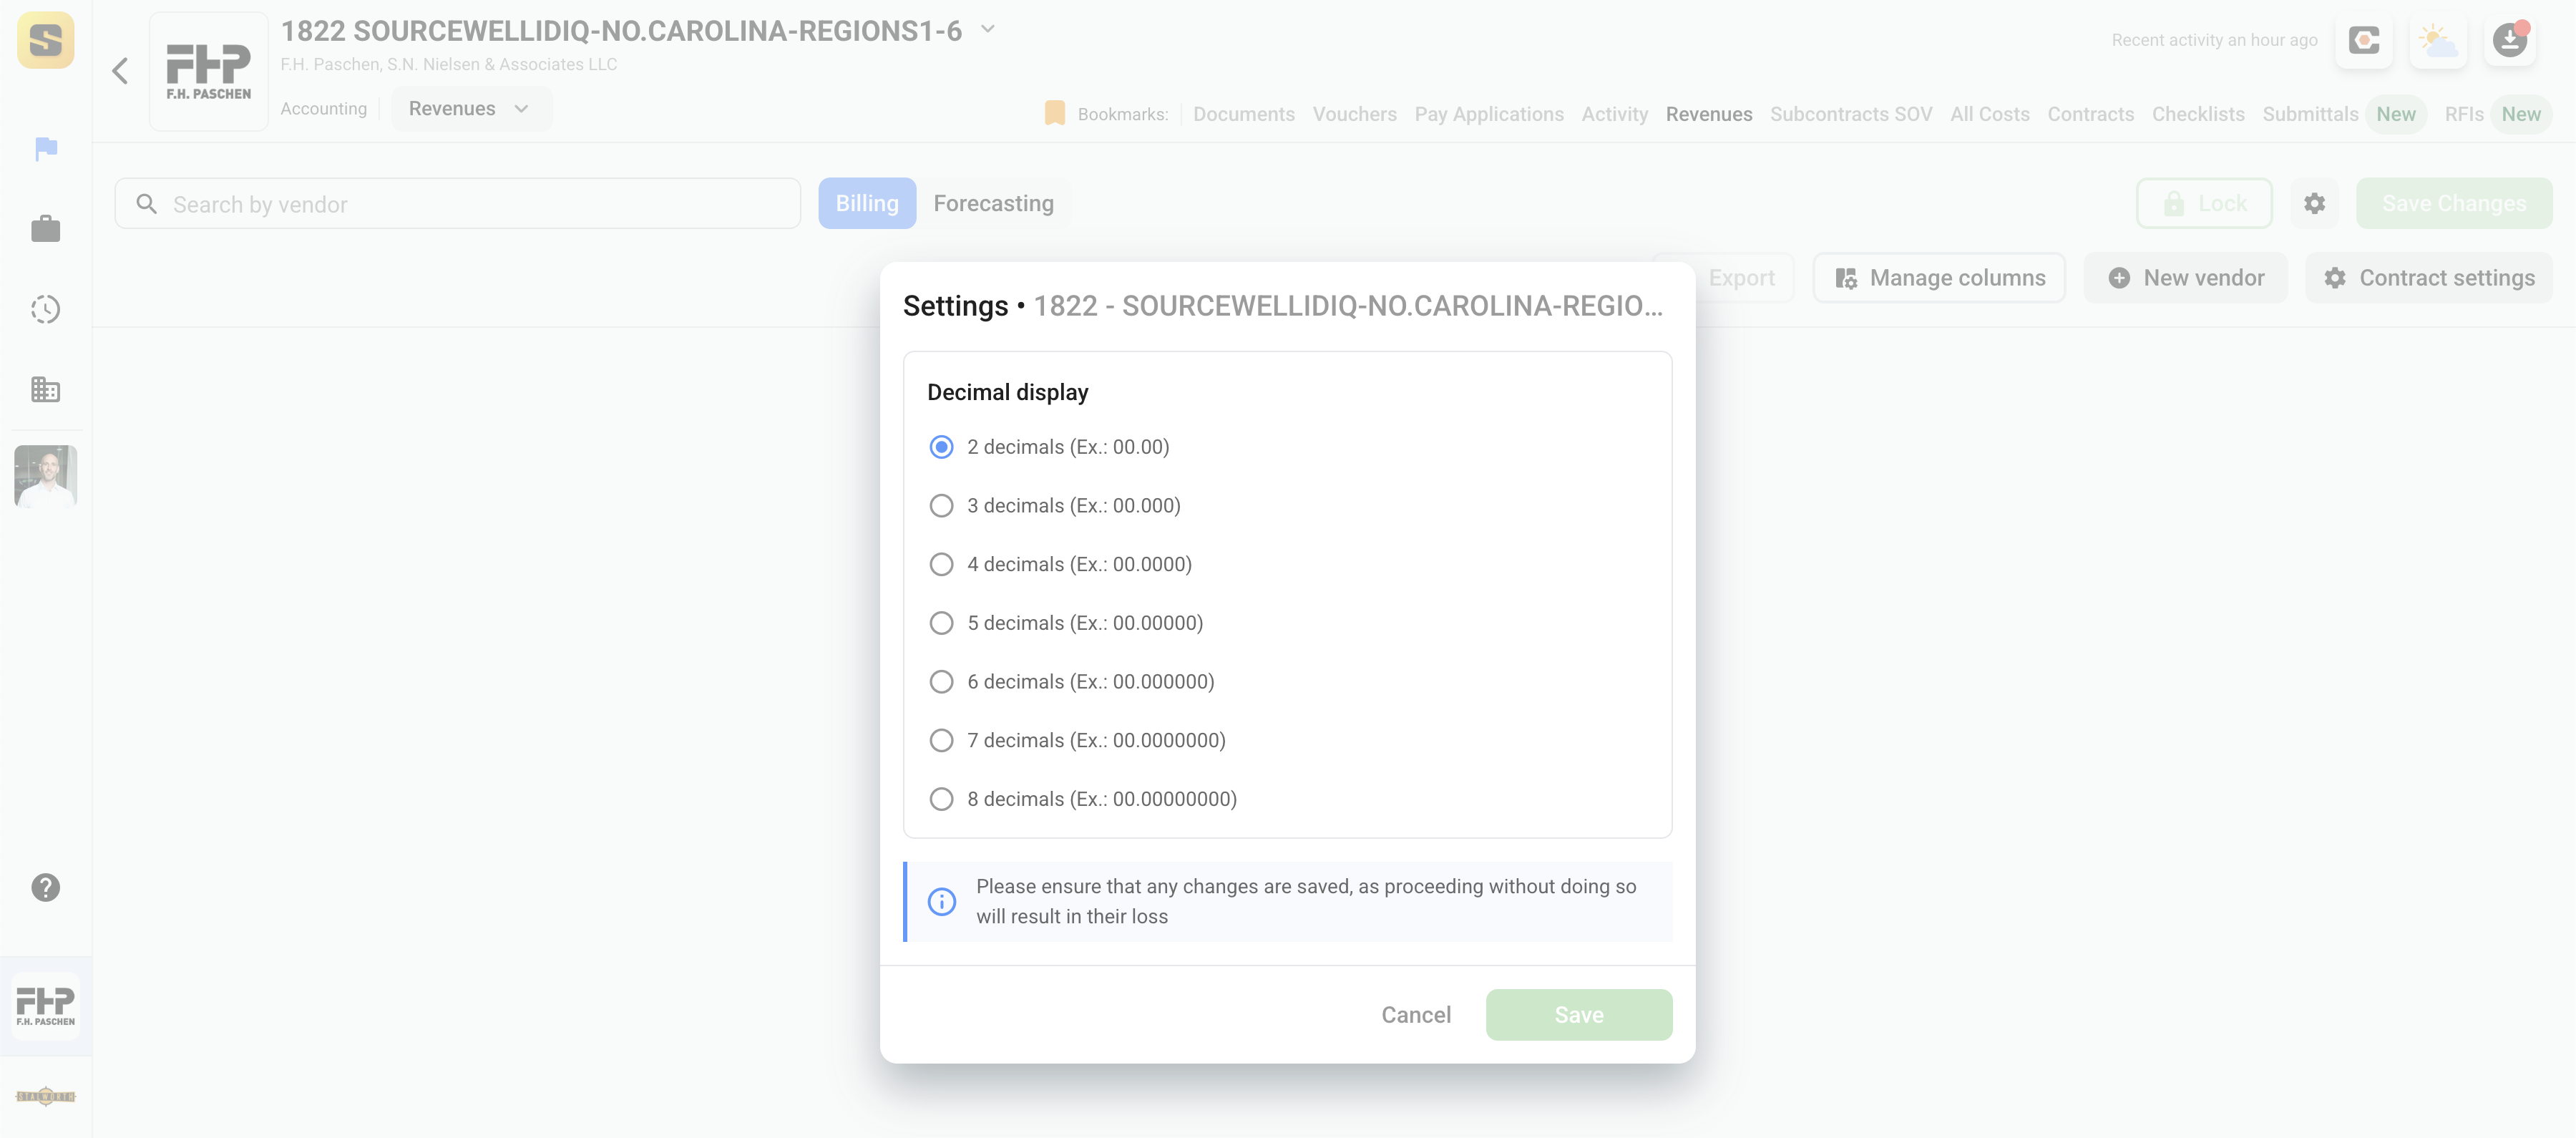Click the search magnifier icon

tap(147, 204)
